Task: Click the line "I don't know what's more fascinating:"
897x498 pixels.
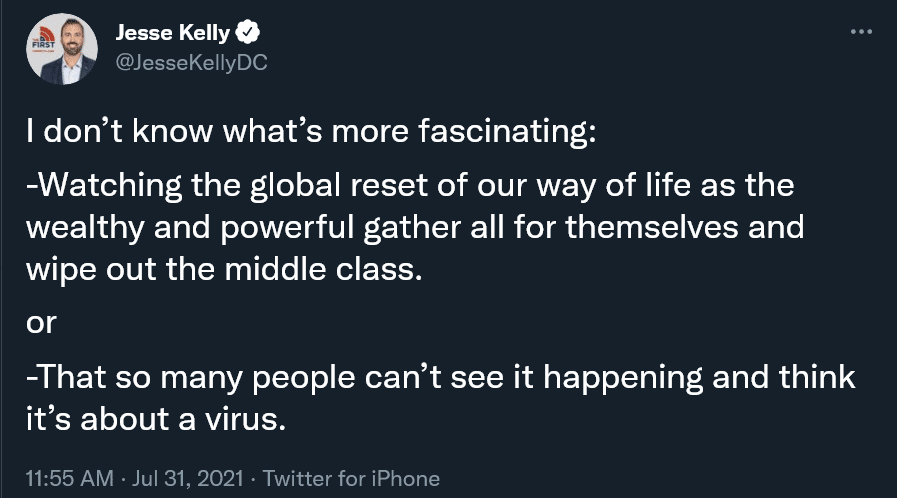Action: 311,135
